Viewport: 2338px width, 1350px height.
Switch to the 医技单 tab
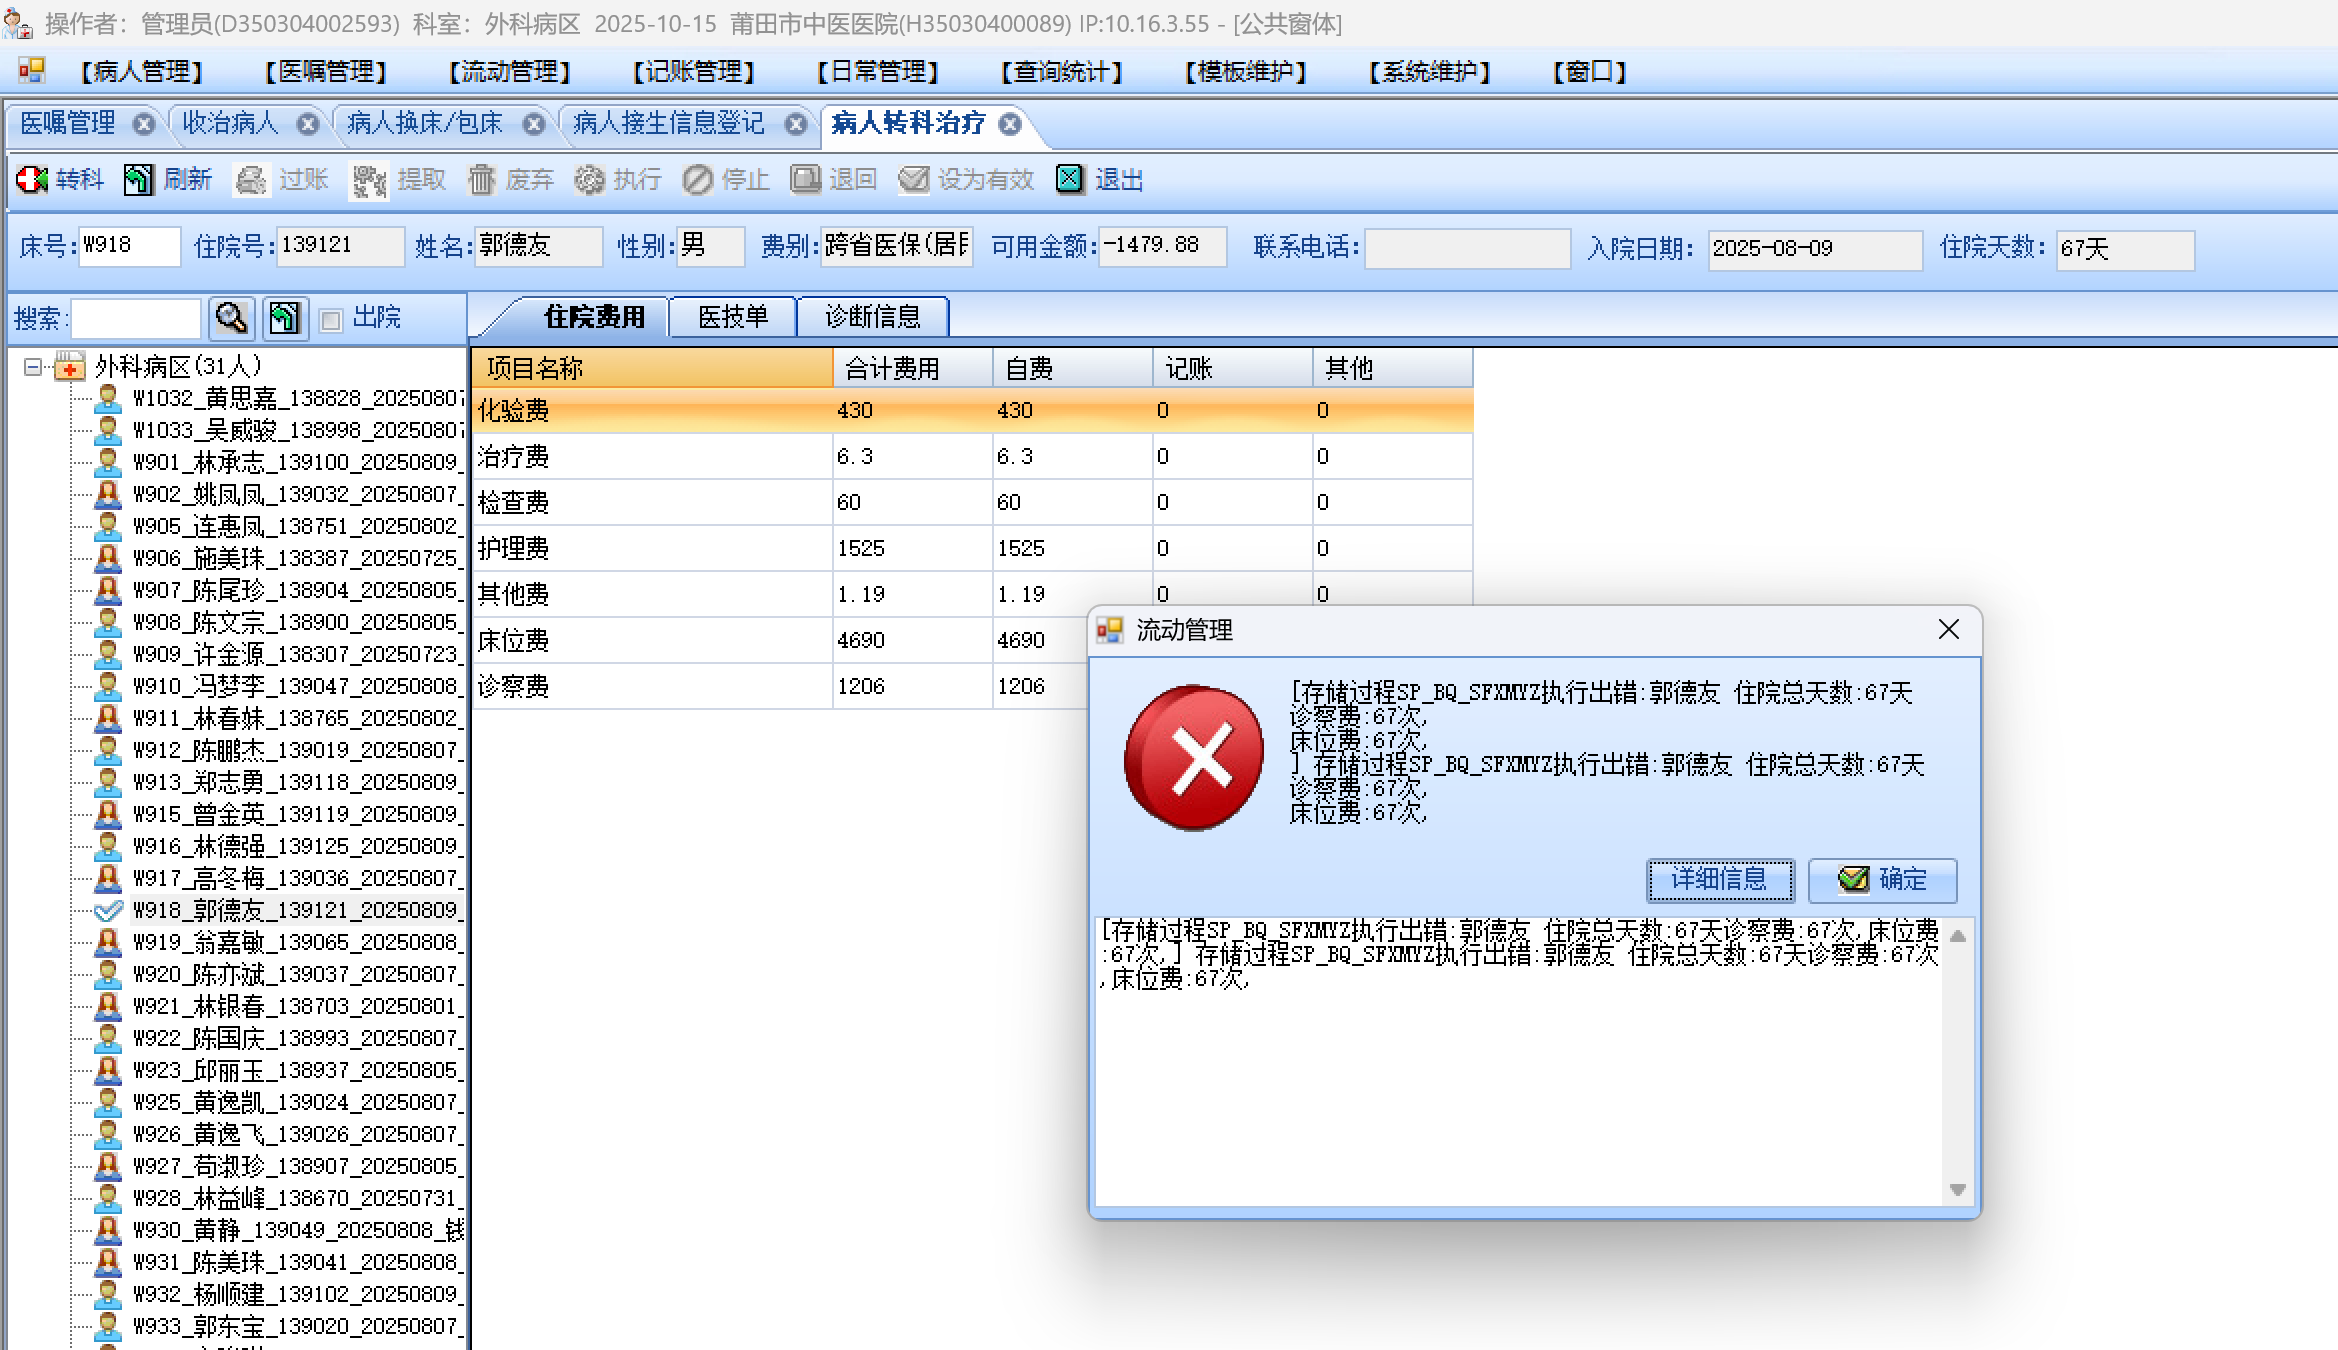pos(733,317)
